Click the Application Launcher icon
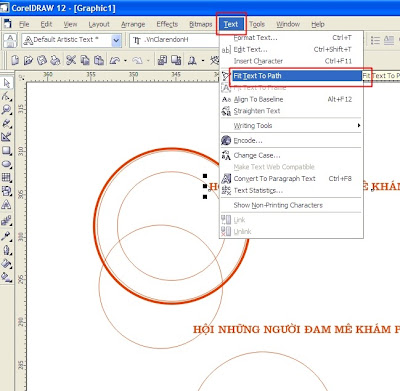The height and width of the screenshot is (391, 400). (192, 60)
